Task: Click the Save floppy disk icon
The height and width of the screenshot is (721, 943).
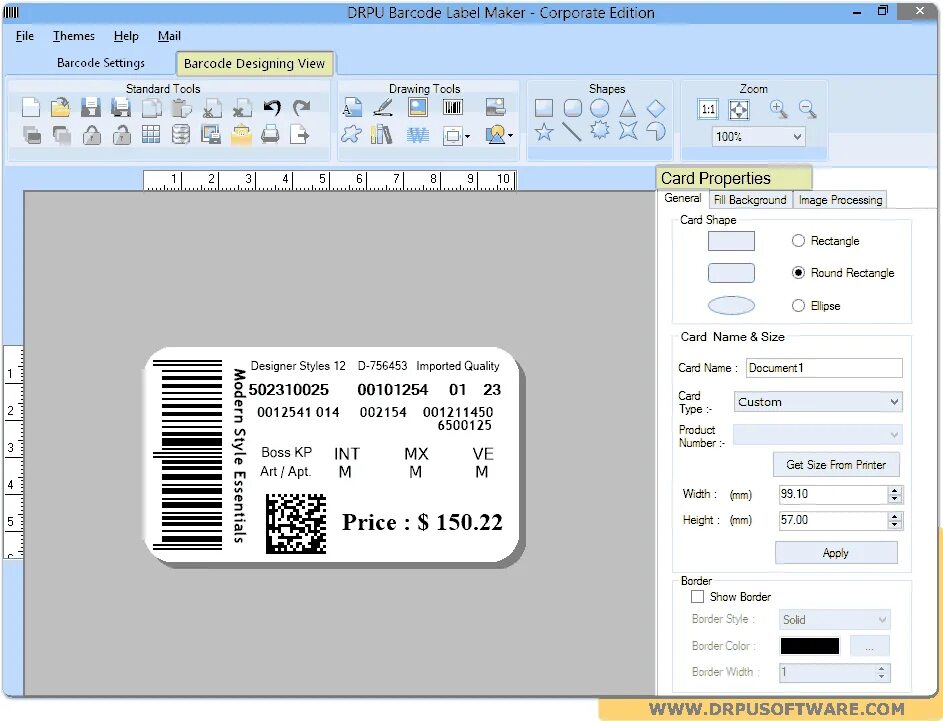Action: point(91,108)
